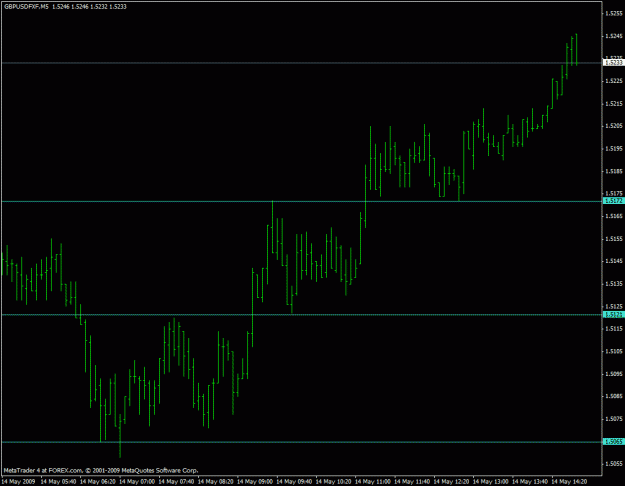
Task: Click the 1.5145 price scale label
Action: tap(614, 261)
